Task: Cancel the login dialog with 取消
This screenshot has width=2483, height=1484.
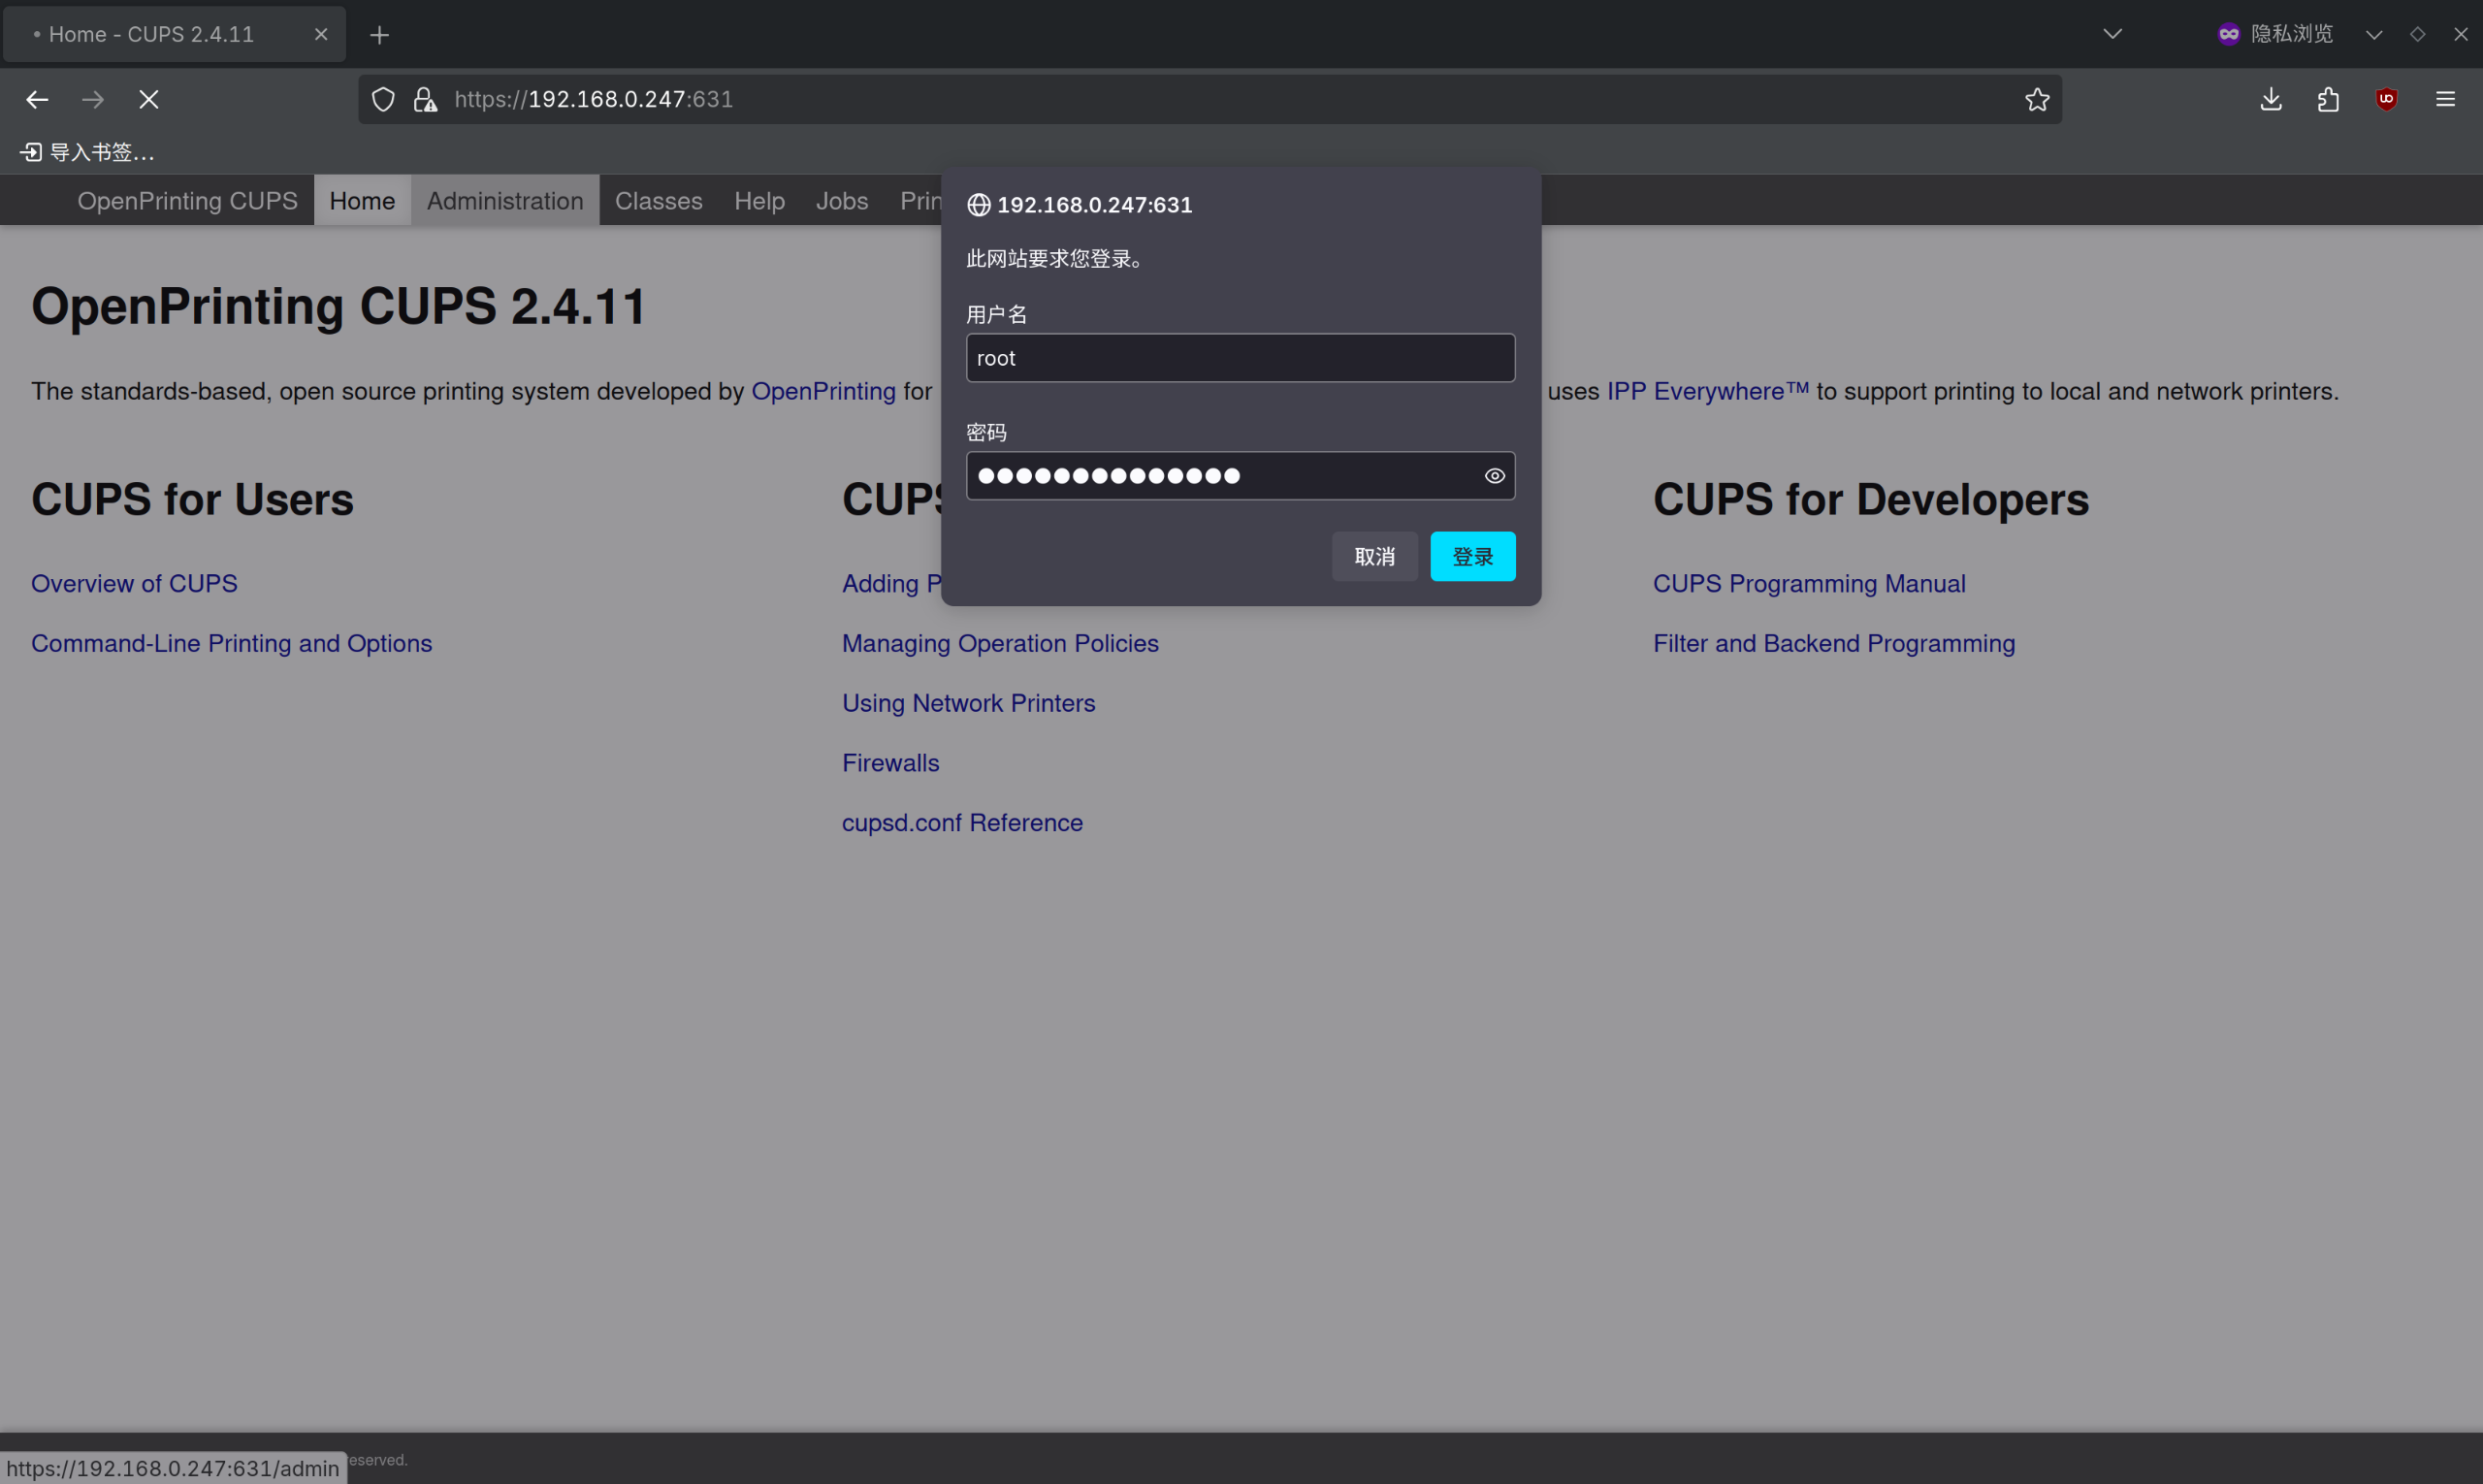Action: click(x=1374, y=557)
